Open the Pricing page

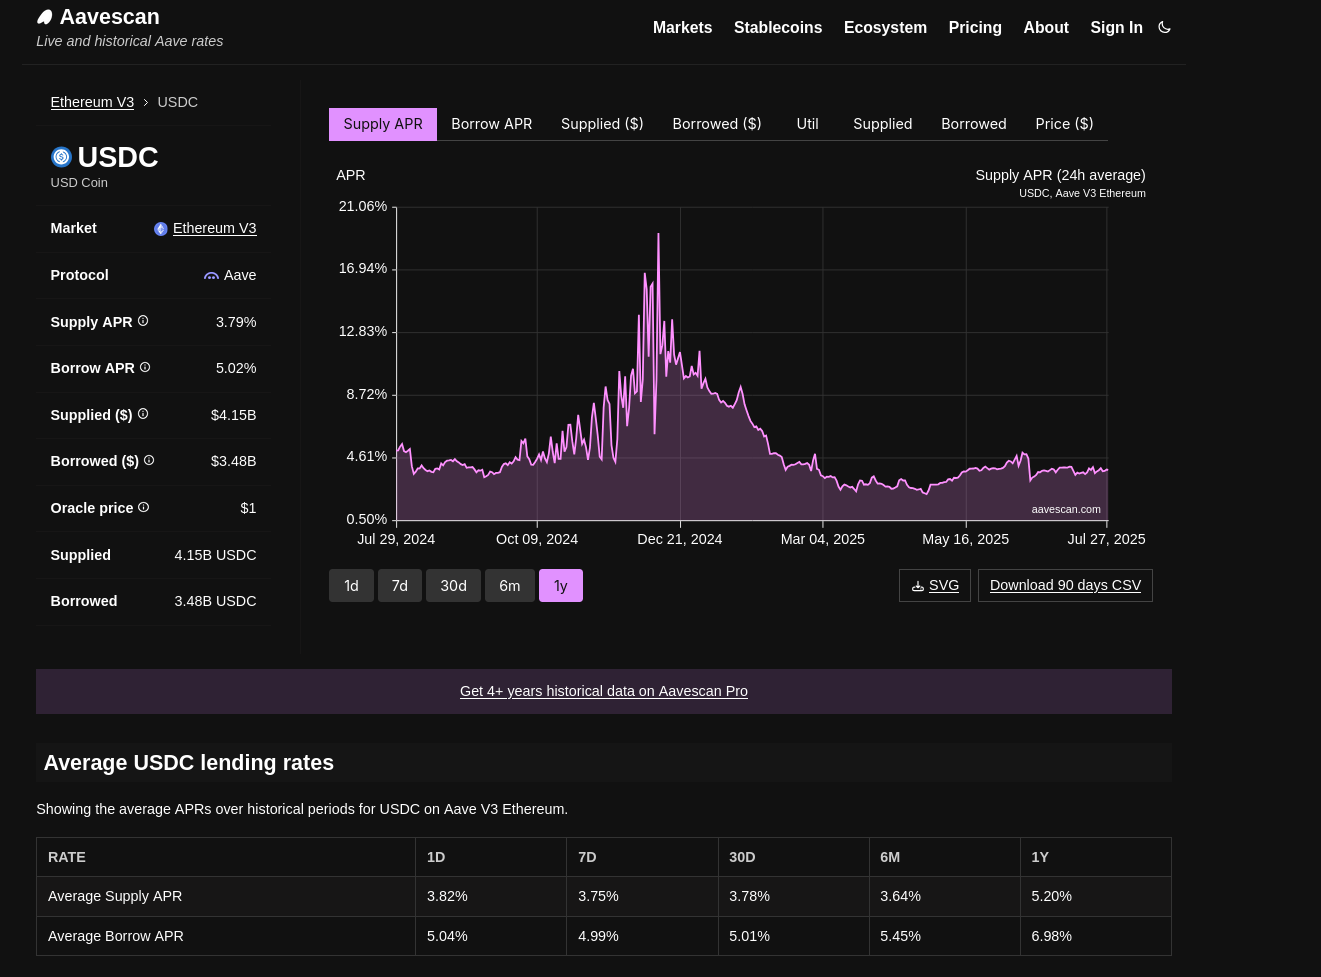coord(975,28)
